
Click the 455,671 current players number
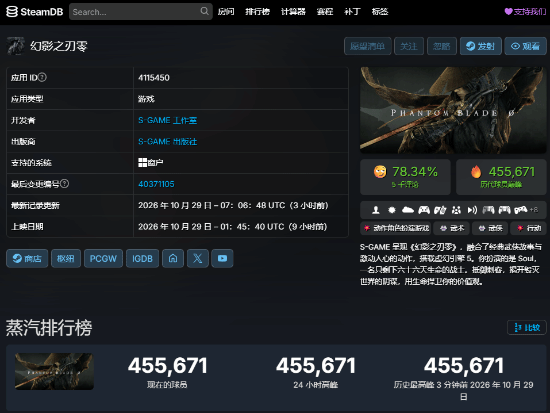(x=167, y=366)
